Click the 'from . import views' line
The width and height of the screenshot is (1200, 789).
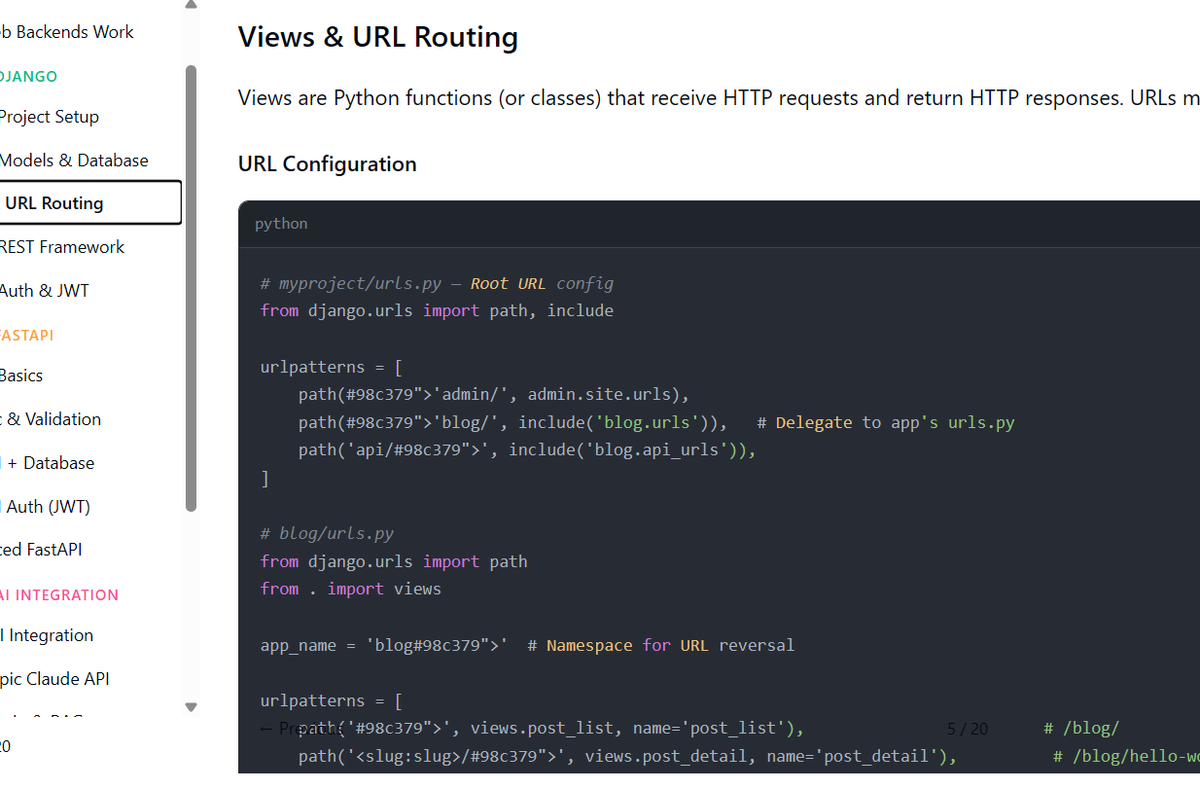[350, 589]
